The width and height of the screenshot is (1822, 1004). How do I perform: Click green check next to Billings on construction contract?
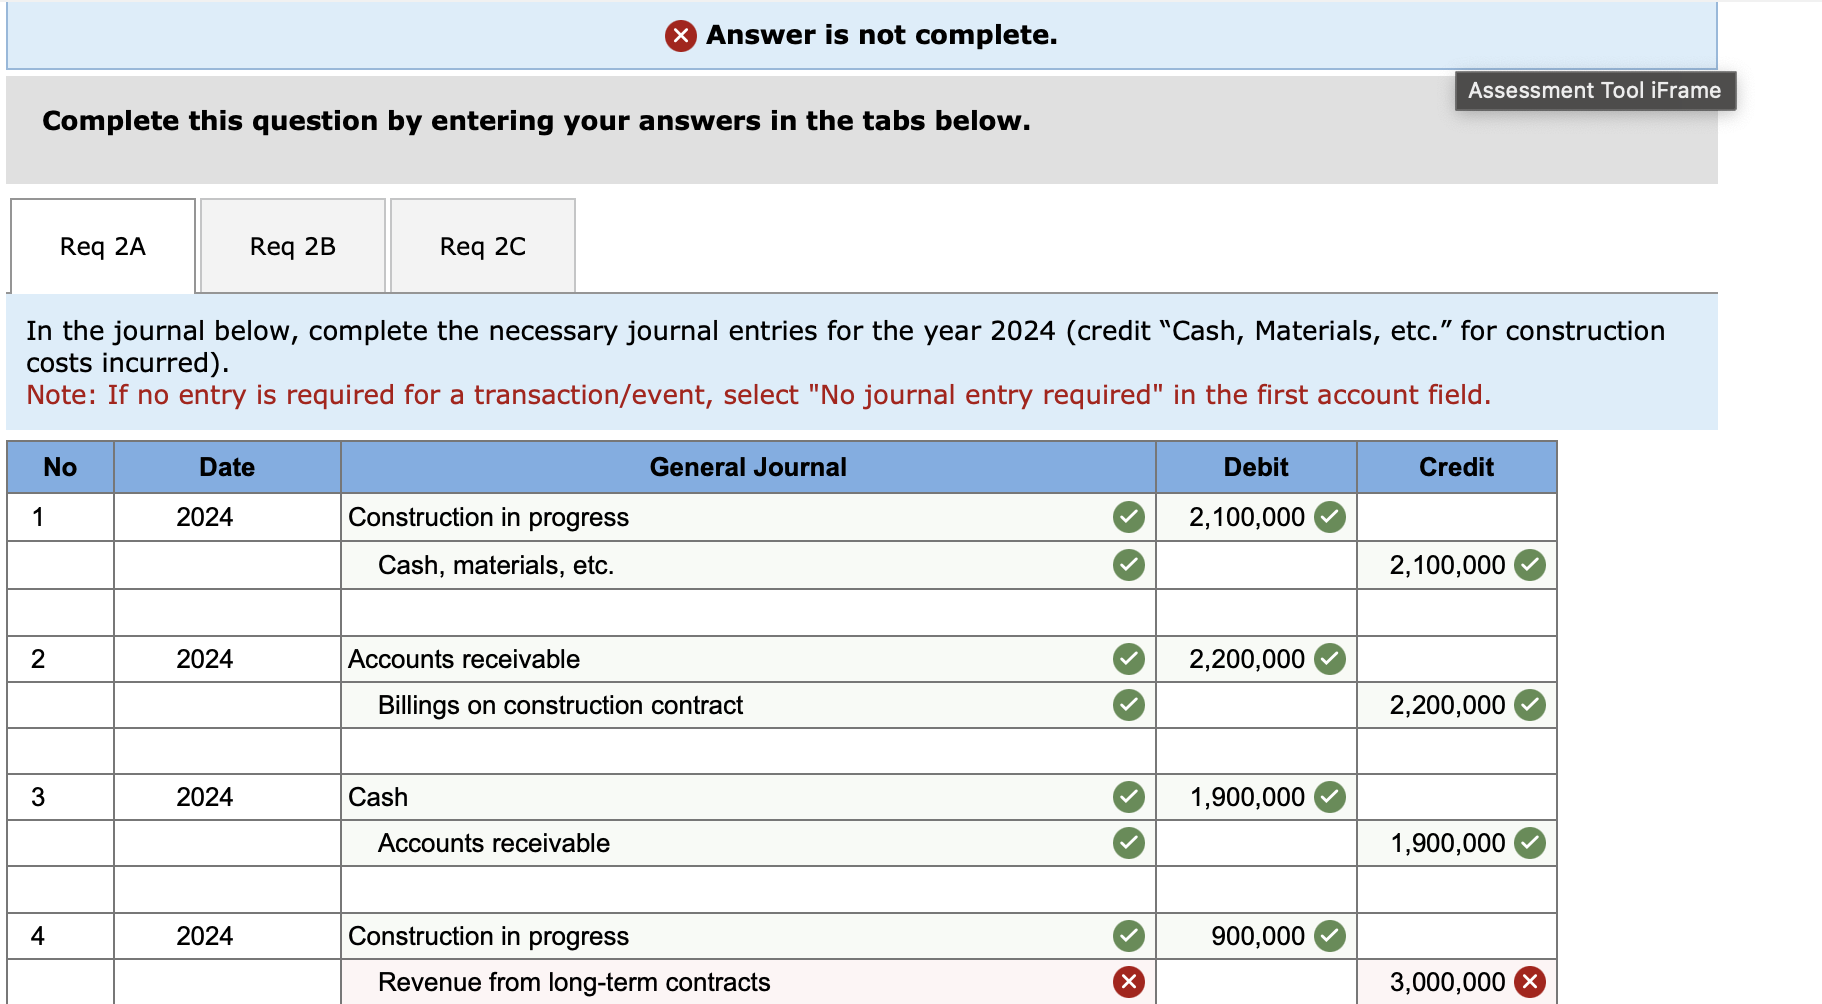(x=1129, y=705)
